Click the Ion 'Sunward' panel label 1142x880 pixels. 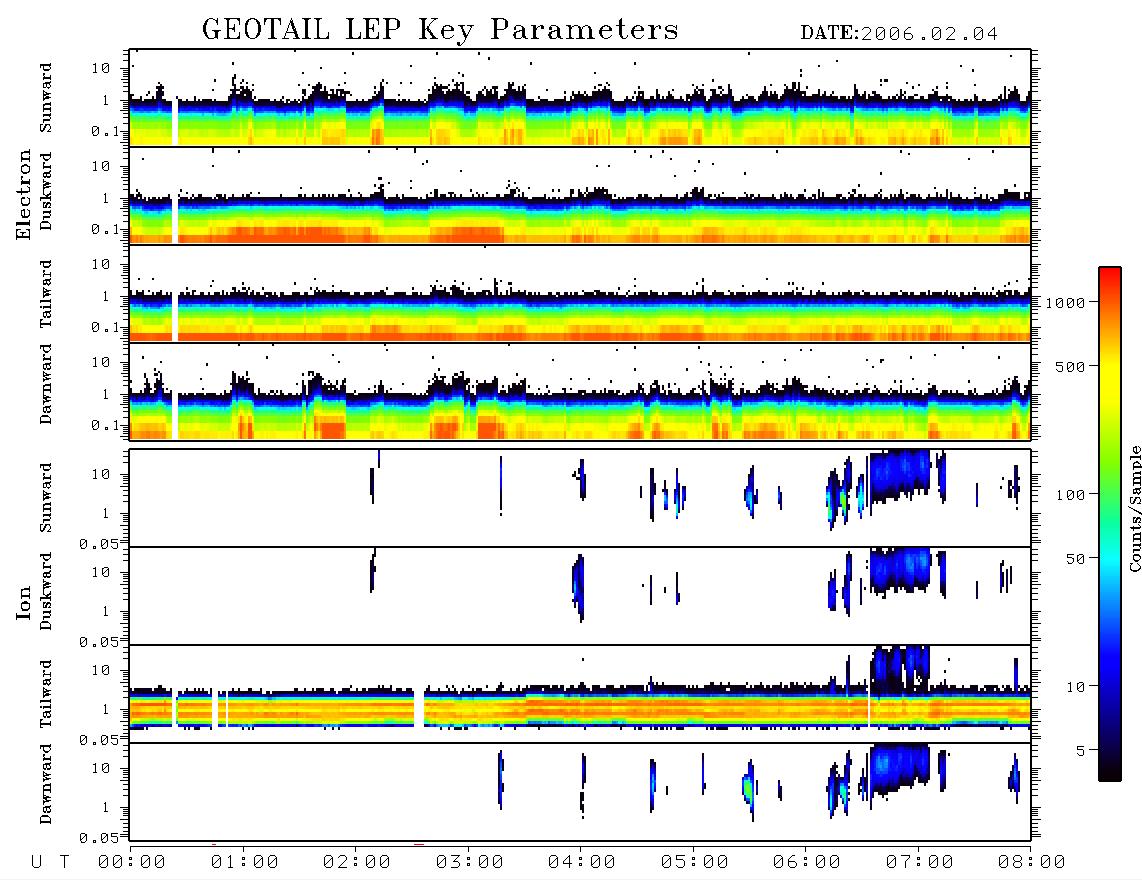[46, 497]
